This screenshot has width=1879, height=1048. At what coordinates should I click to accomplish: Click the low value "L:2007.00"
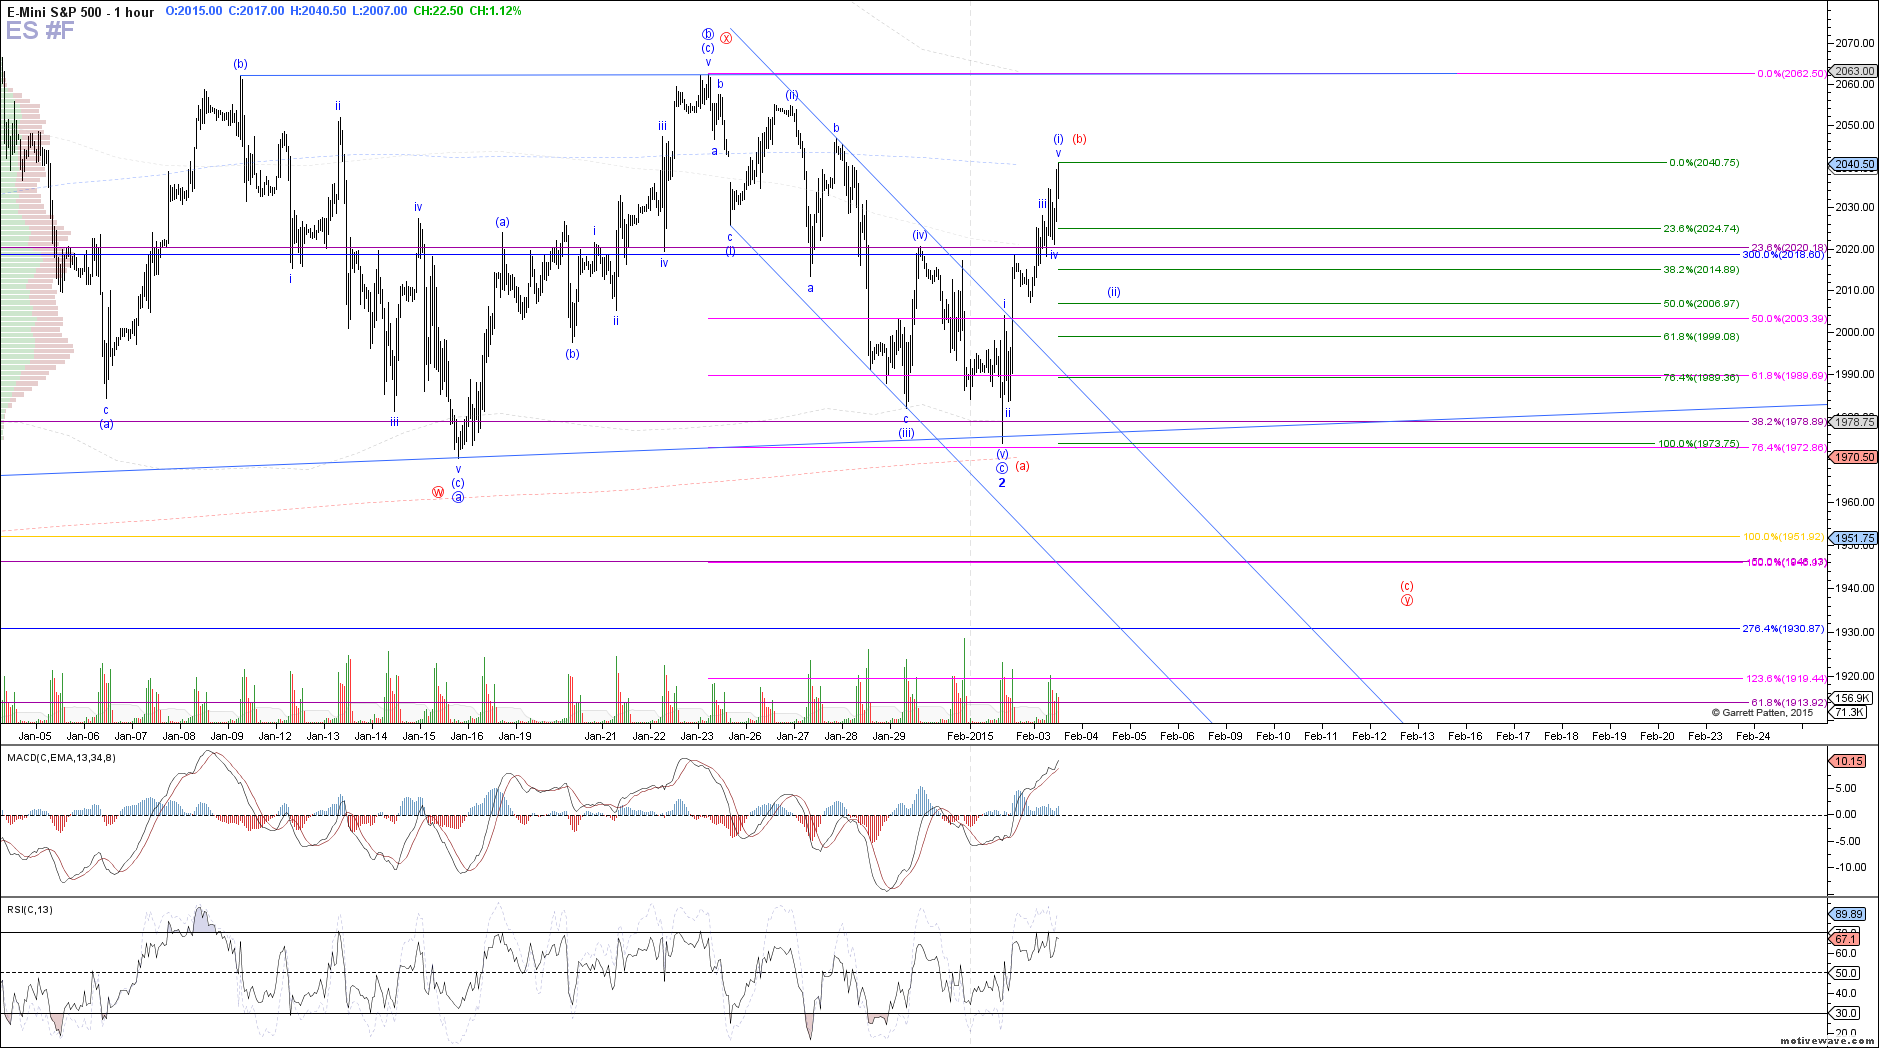[380, 11]
